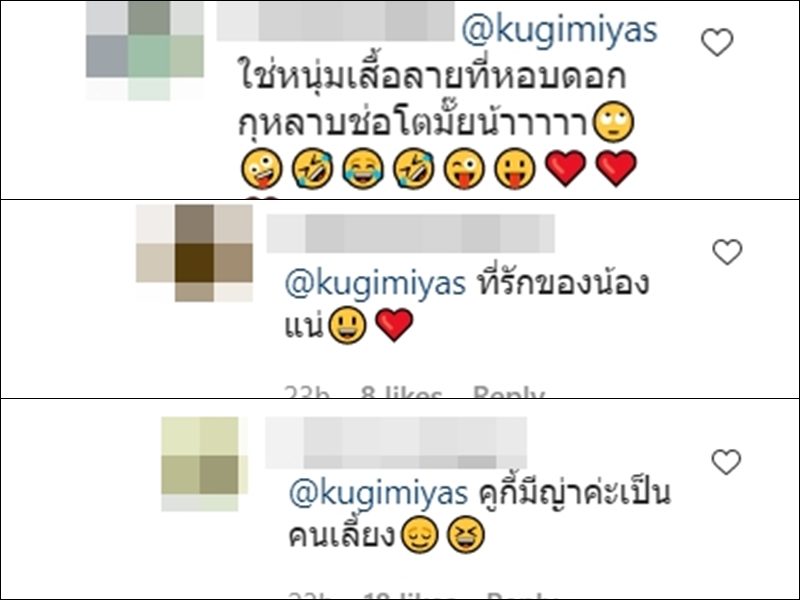Open the greenish pixelated profile avatar
The height and width of the screenshot is (600, 800).
pos(144,51)
